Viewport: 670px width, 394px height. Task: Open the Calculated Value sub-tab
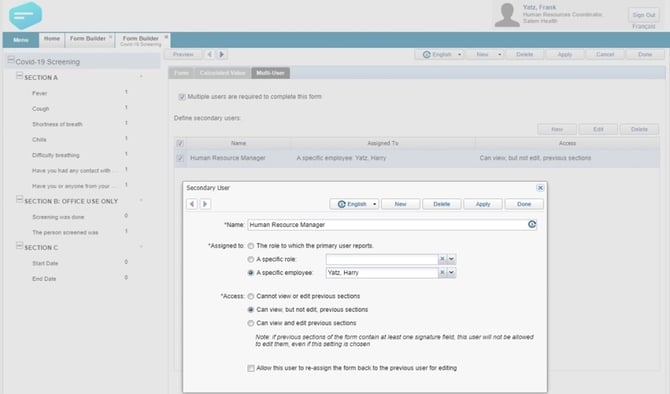[222, 73]
